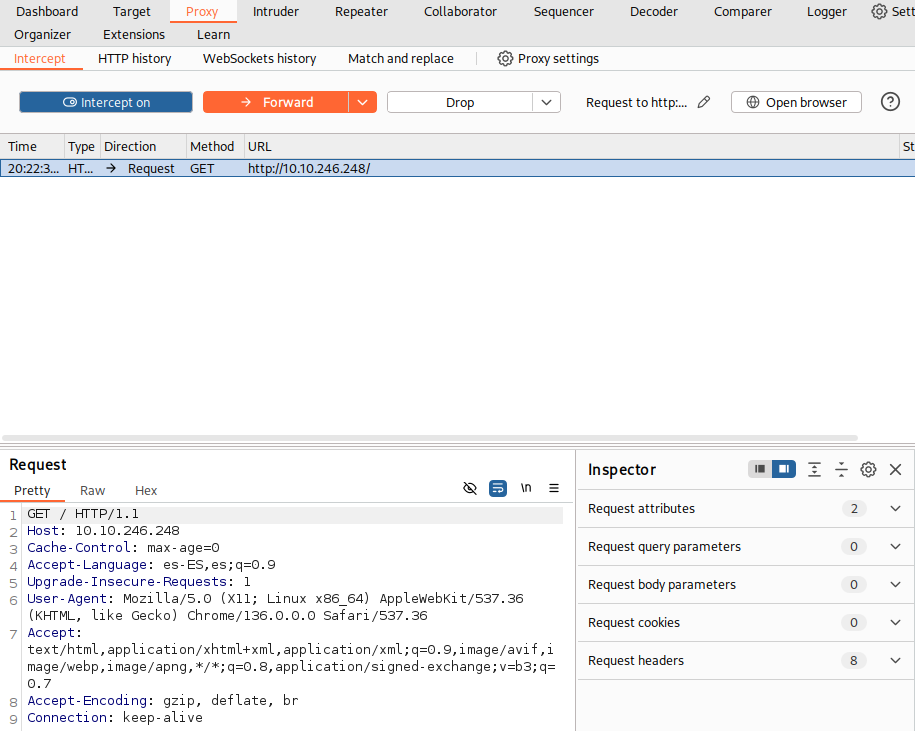Click the Host header line in the request
Screen dimensions: 915x731
click(x=103, y=531)
